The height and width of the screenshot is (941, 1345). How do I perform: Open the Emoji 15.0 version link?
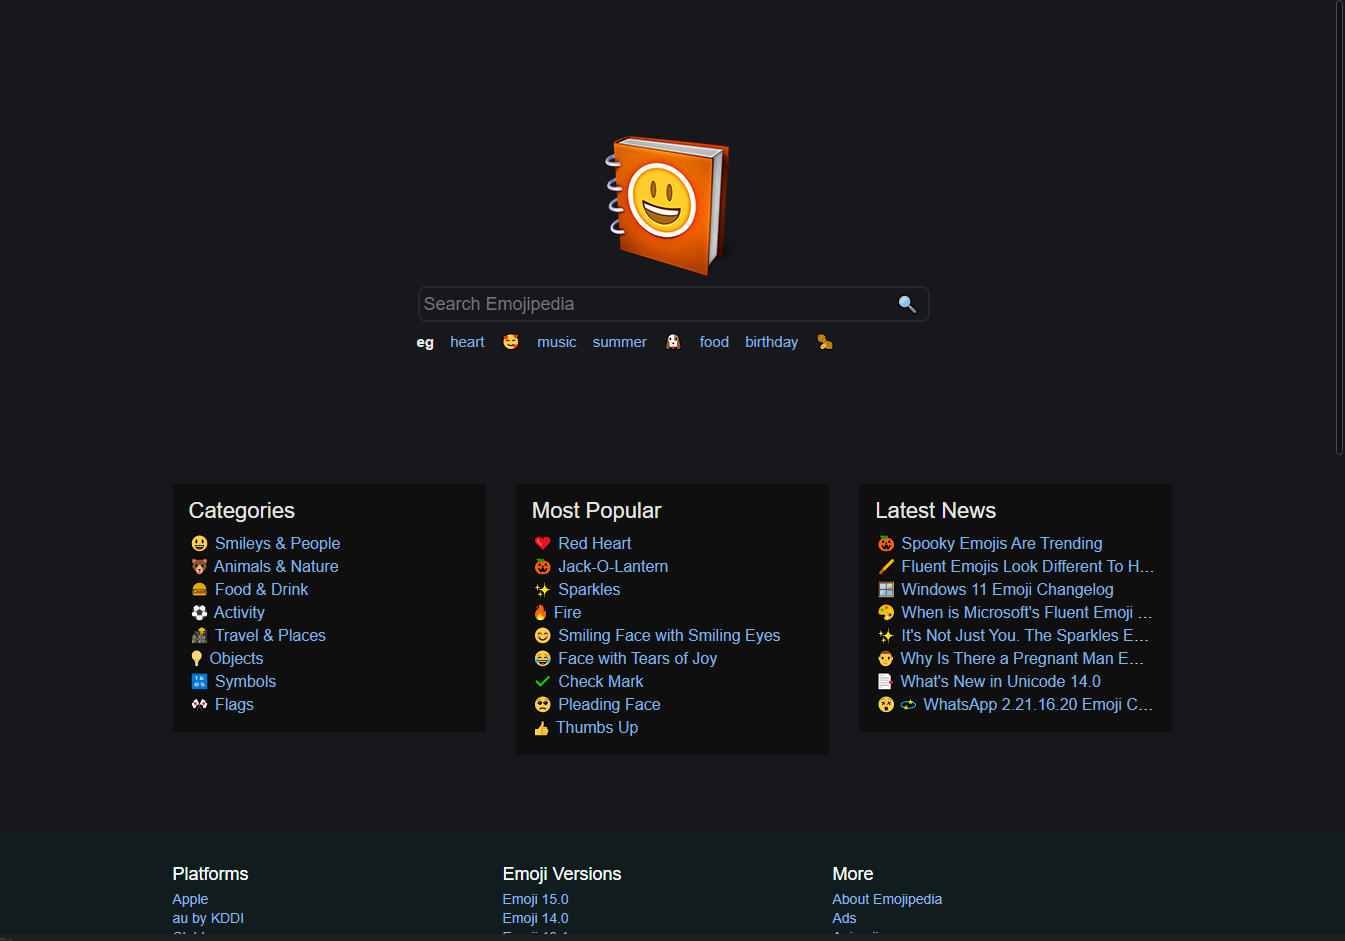[535, 899]
